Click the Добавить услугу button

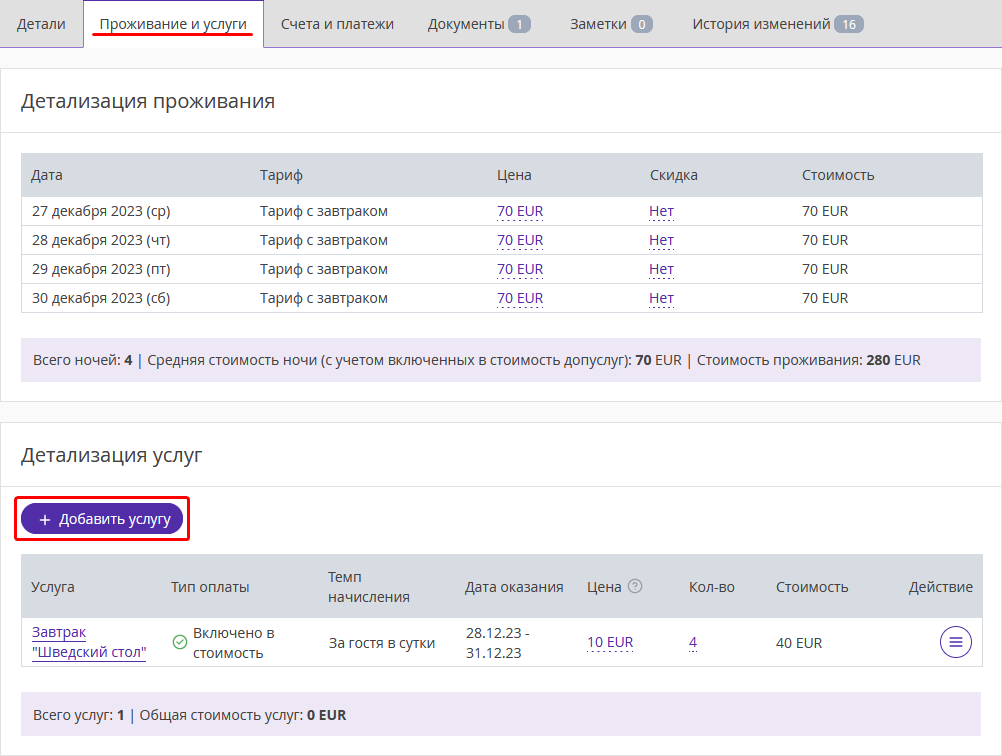pyautogui.click(x=102, y=519)
